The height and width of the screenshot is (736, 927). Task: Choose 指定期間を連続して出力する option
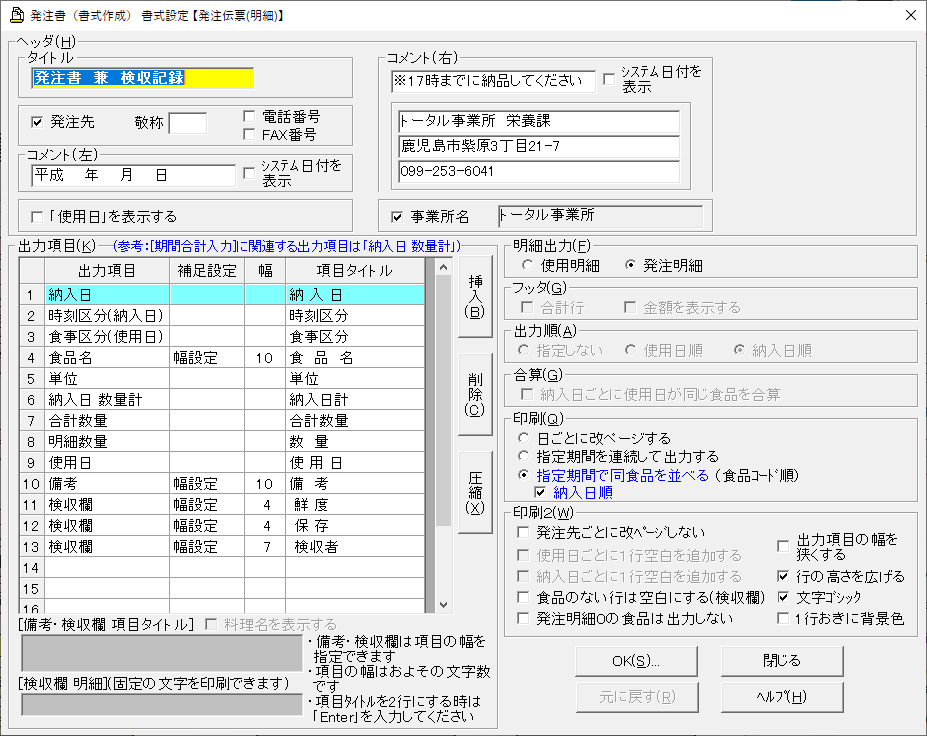[x=523, y=456]
